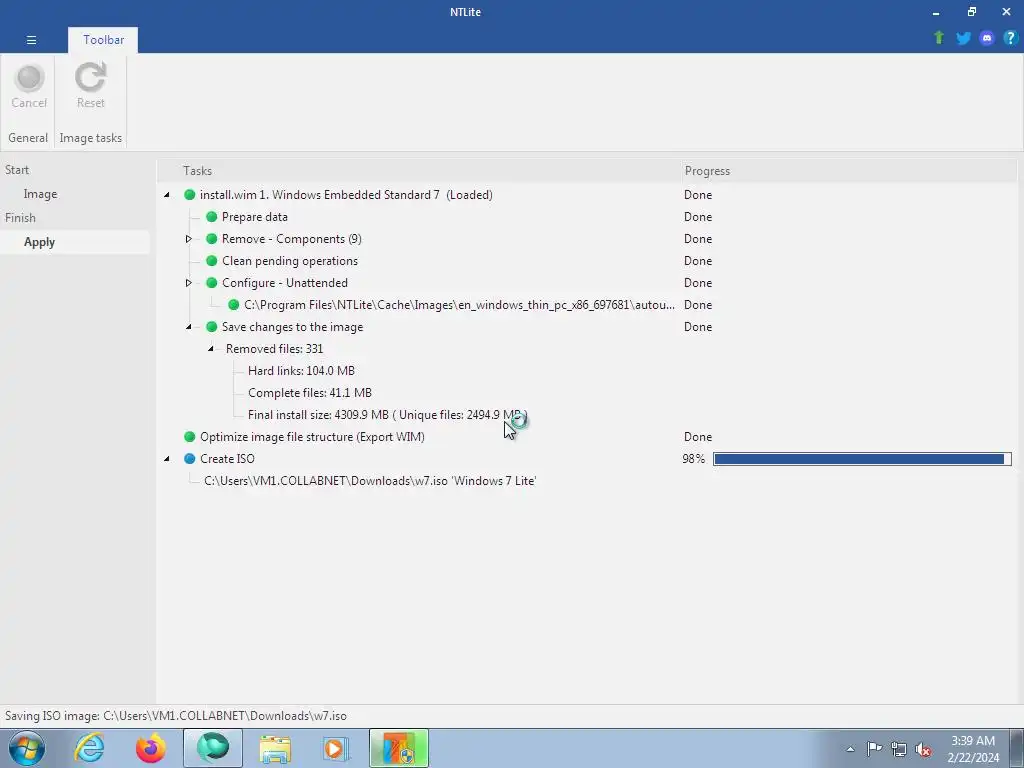Launch Internet Explorer from the taskbar
The image size is (1024, 768).
click(89, 748)
